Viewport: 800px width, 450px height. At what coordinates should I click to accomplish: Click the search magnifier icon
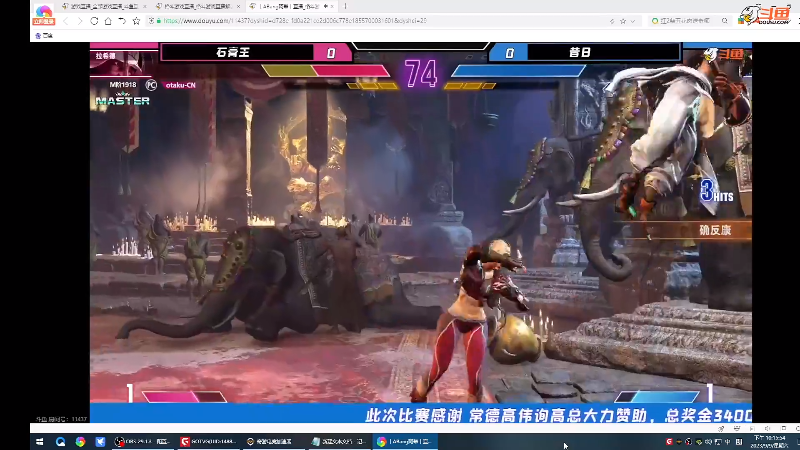click(724, 21)
